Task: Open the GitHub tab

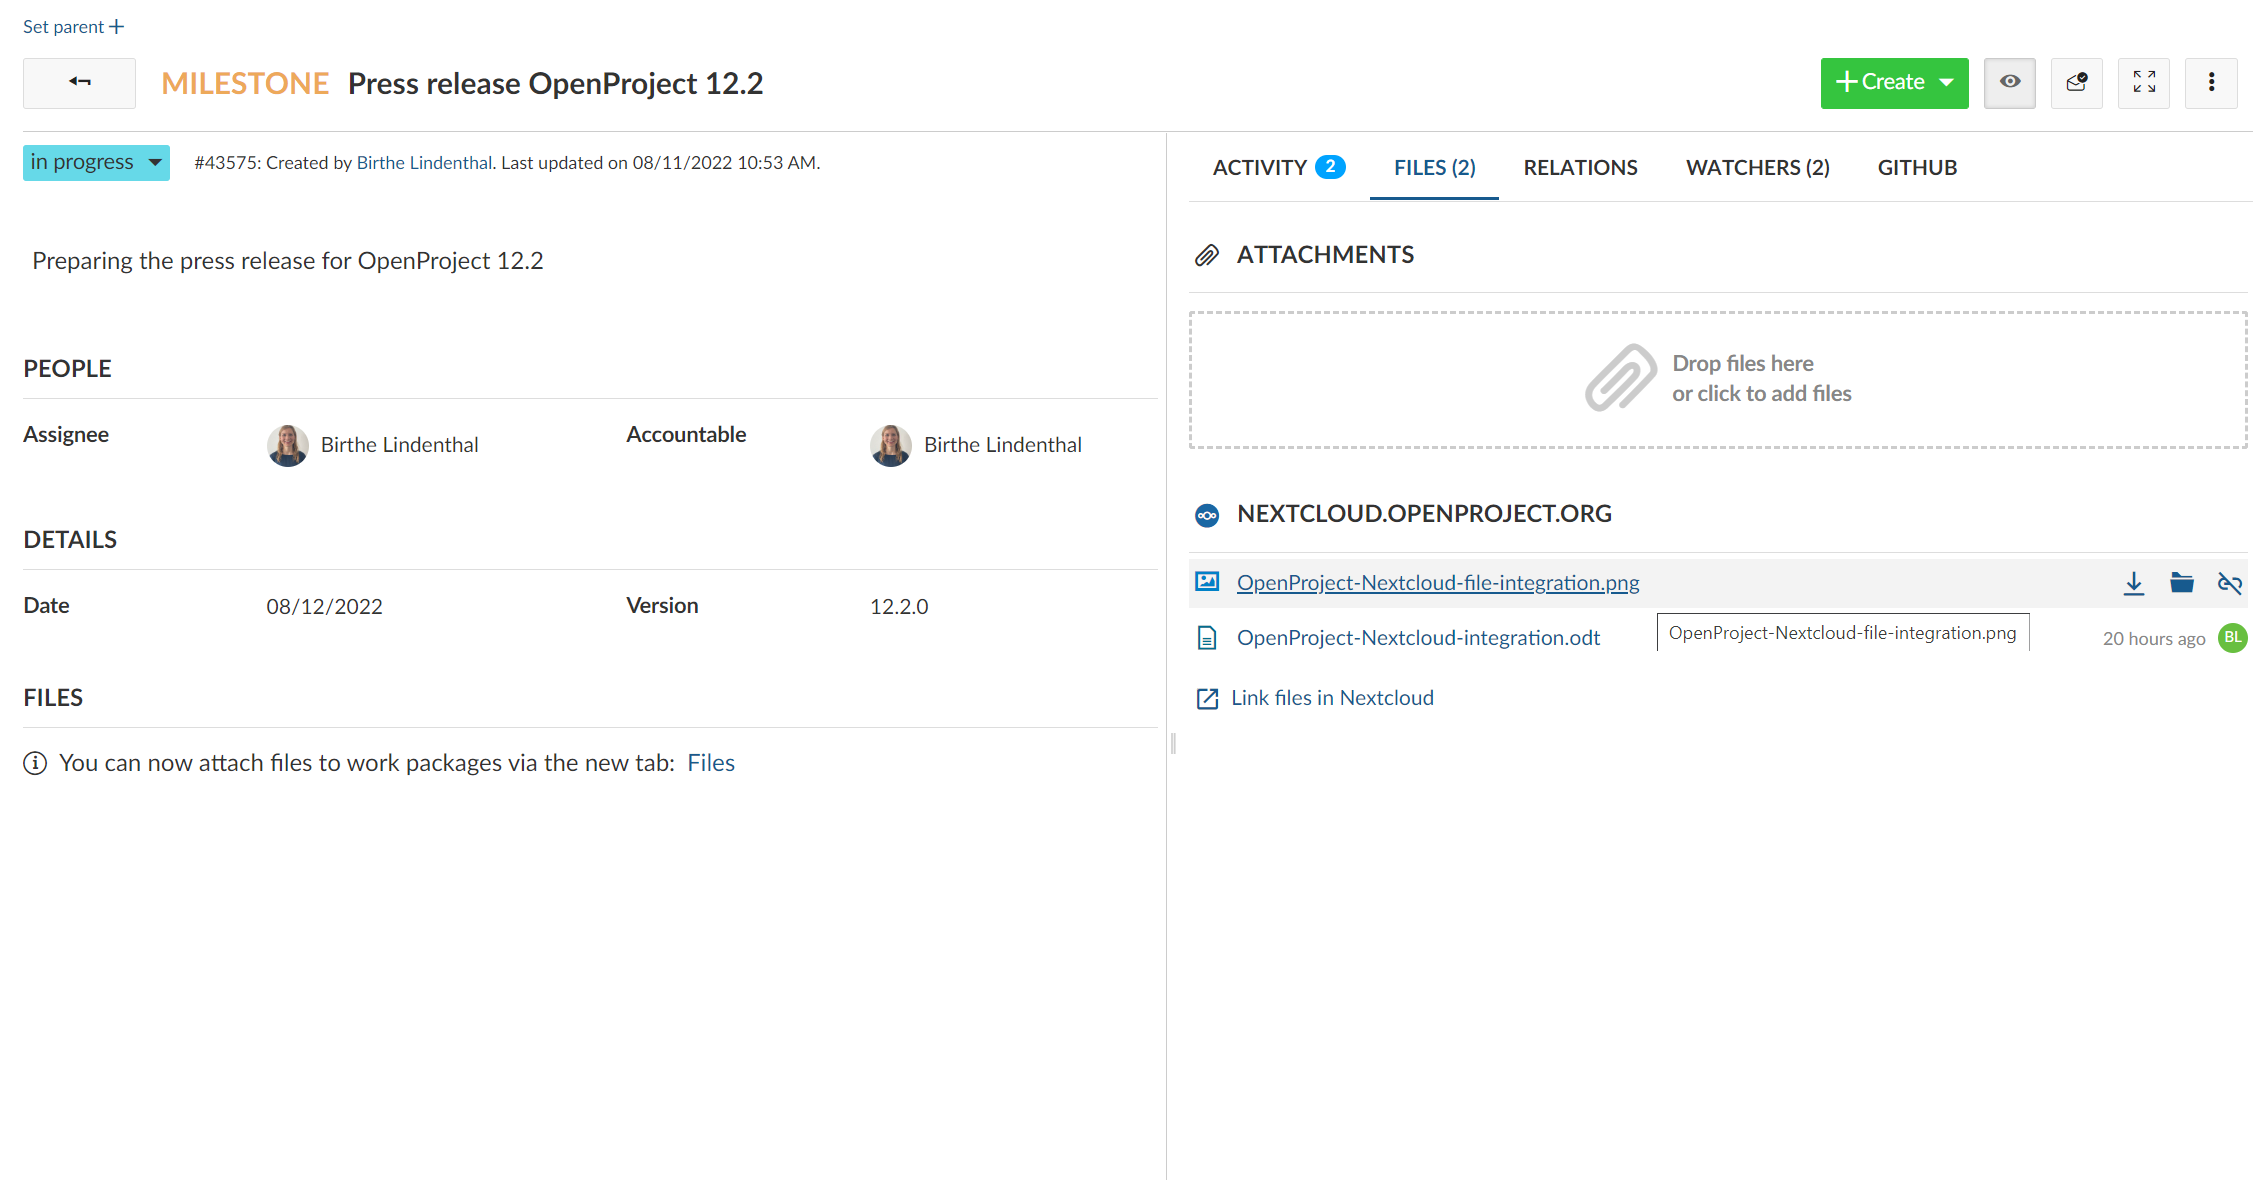Action: pyautogui.click(x=1917, y=167)
